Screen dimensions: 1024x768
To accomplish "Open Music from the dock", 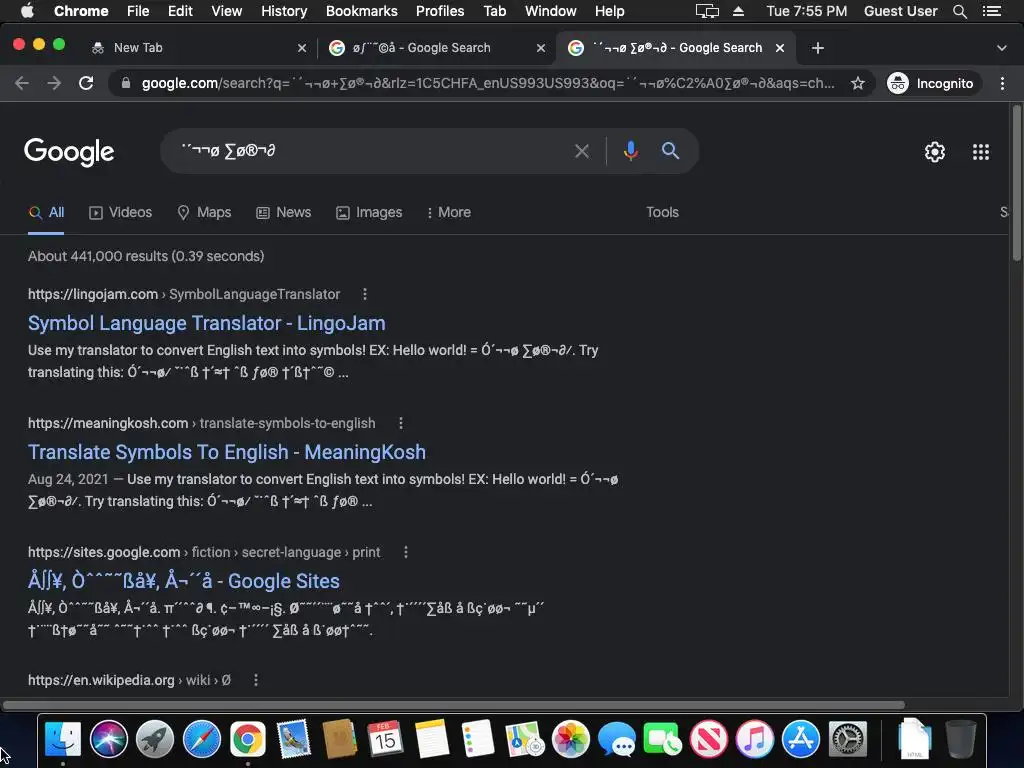I will [x=755, y=740].
